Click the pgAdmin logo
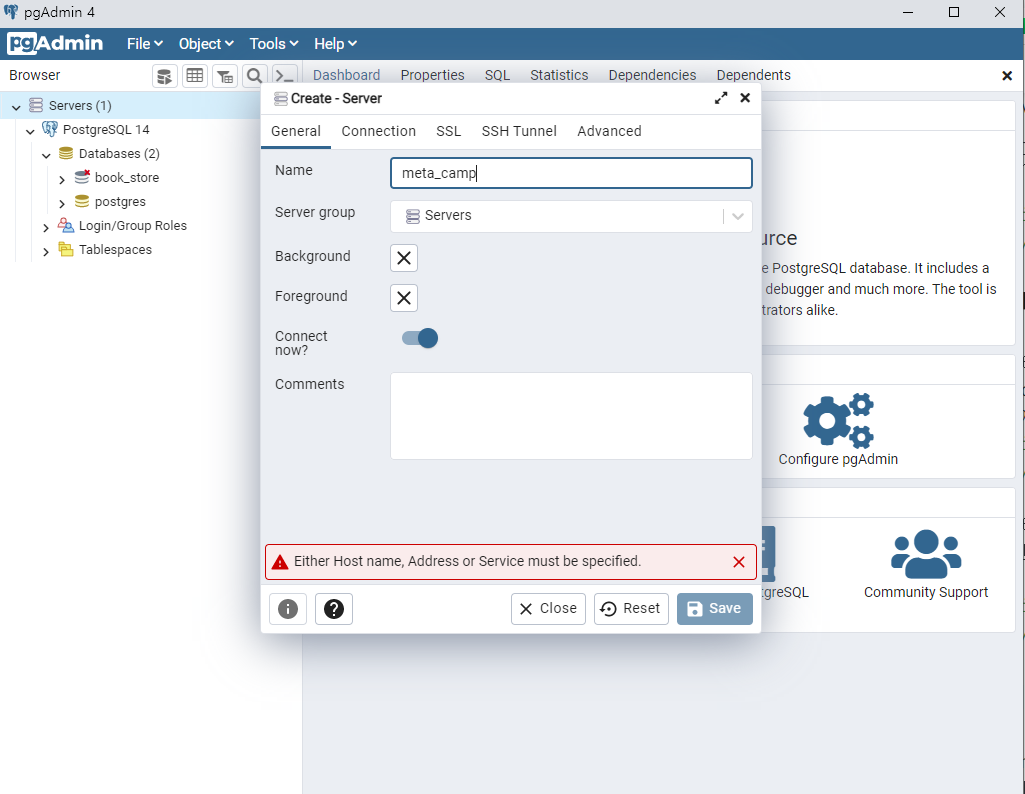Image resolution: width=1025 pixels, height=794 pixels. 55,43
